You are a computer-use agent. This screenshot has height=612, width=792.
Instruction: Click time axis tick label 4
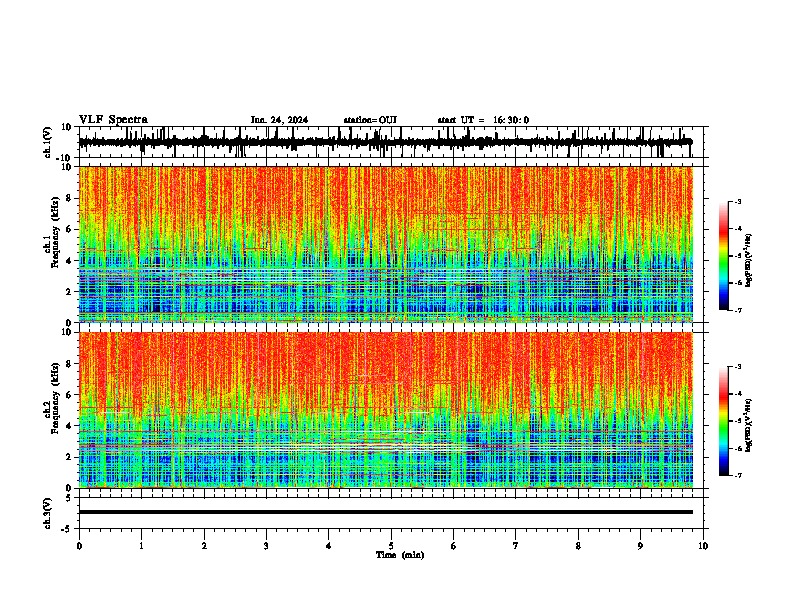[329, 546]
